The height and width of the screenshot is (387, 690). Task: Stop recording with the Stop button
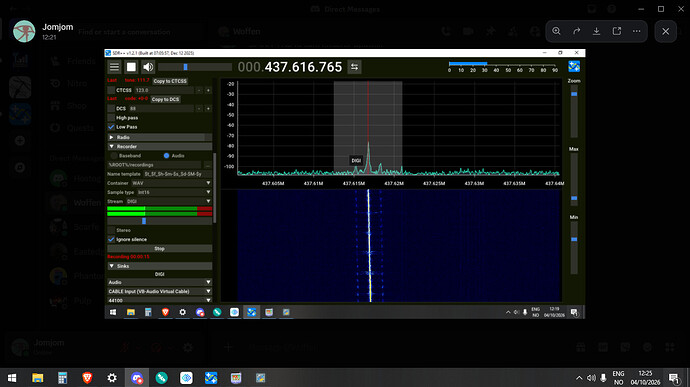[x=159, y=249]
